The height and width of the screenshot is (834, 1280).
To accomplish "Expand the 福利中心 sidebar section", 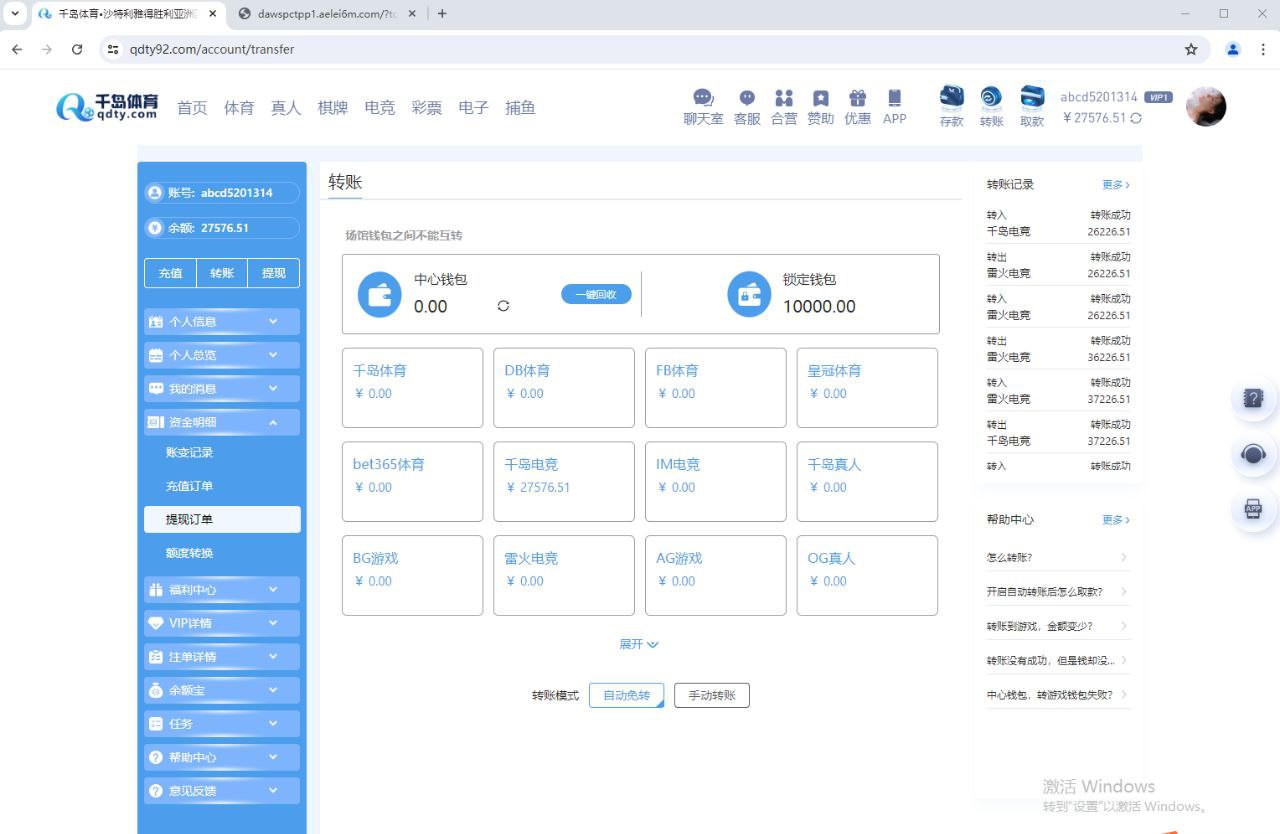I will point(222,590).
